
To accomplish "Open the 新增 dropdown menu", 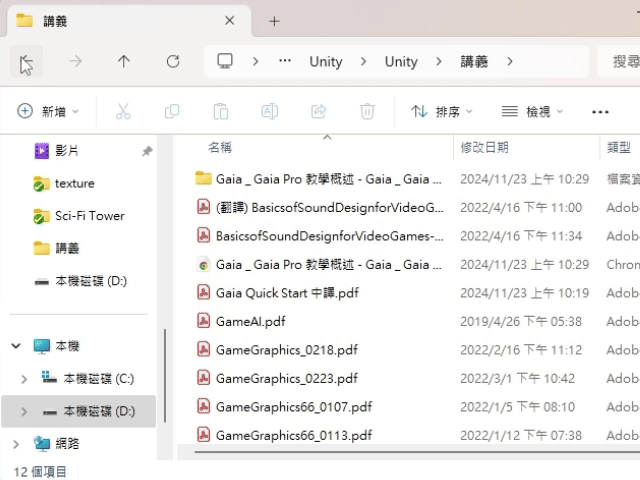I will click(48, 112).
